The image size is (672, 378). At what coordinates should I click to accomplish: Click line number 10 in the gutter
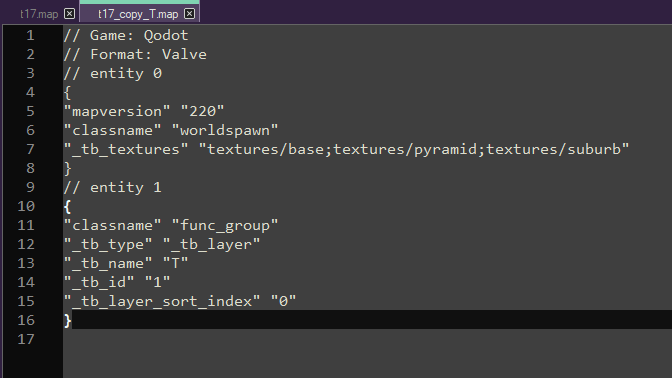26,206
